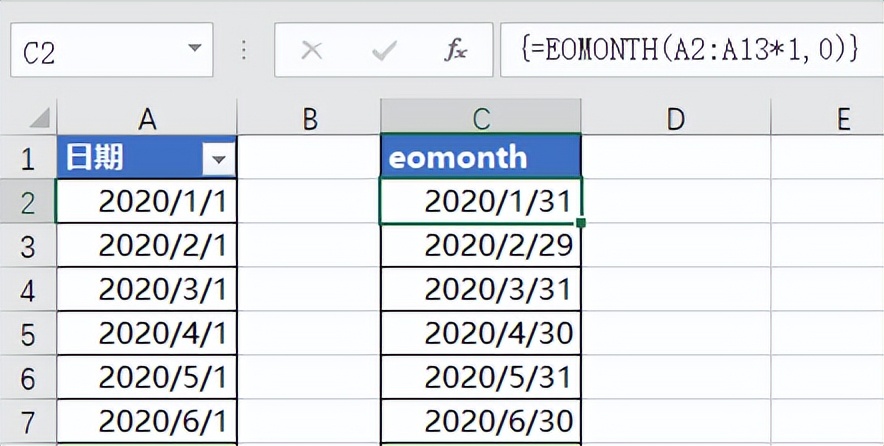Screen dimensions: 884x446
Task: Click the formula bar options dots handle
Action: [x=244, y=51]
